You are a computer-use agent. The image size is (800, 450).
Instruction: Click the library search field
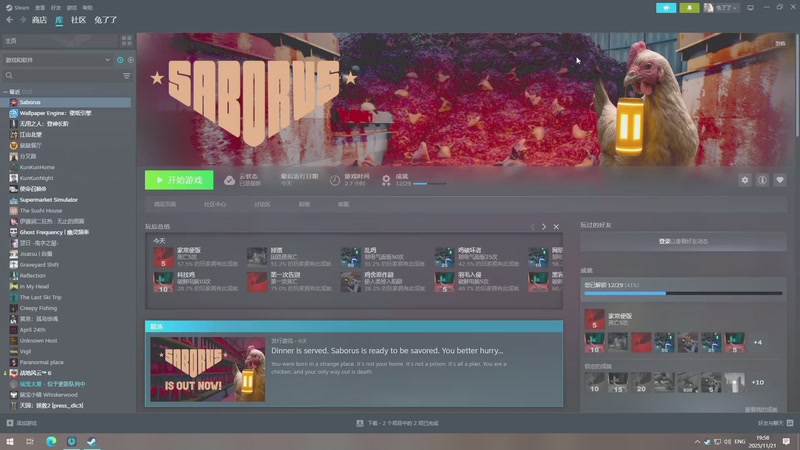pos(61,76)
